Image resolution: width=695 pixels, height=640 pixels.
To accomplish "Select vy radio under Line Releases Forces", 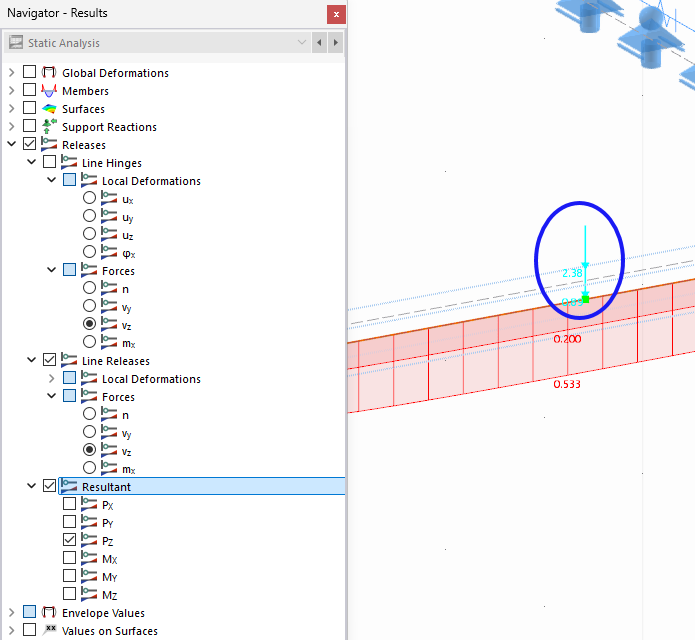I will click(x=90, y=432).
